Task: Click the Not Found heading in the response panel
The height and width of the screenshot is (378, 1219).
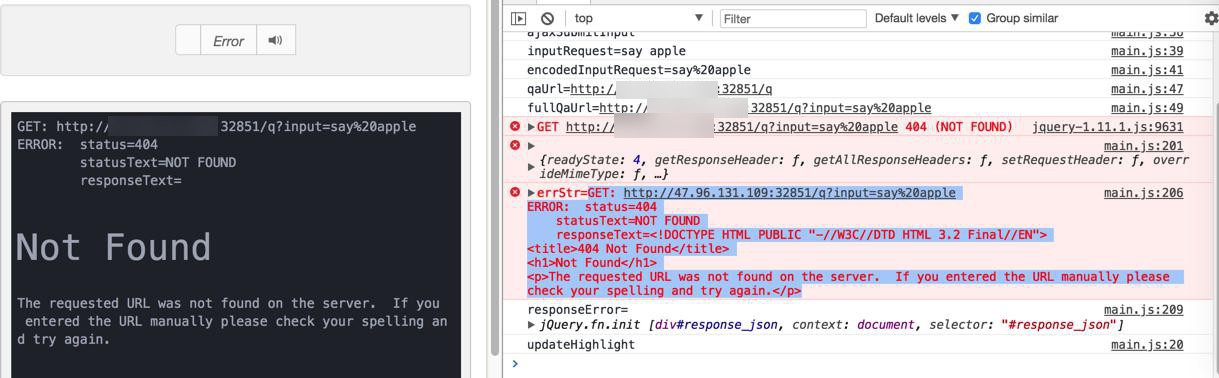Action: coord(114,247)
